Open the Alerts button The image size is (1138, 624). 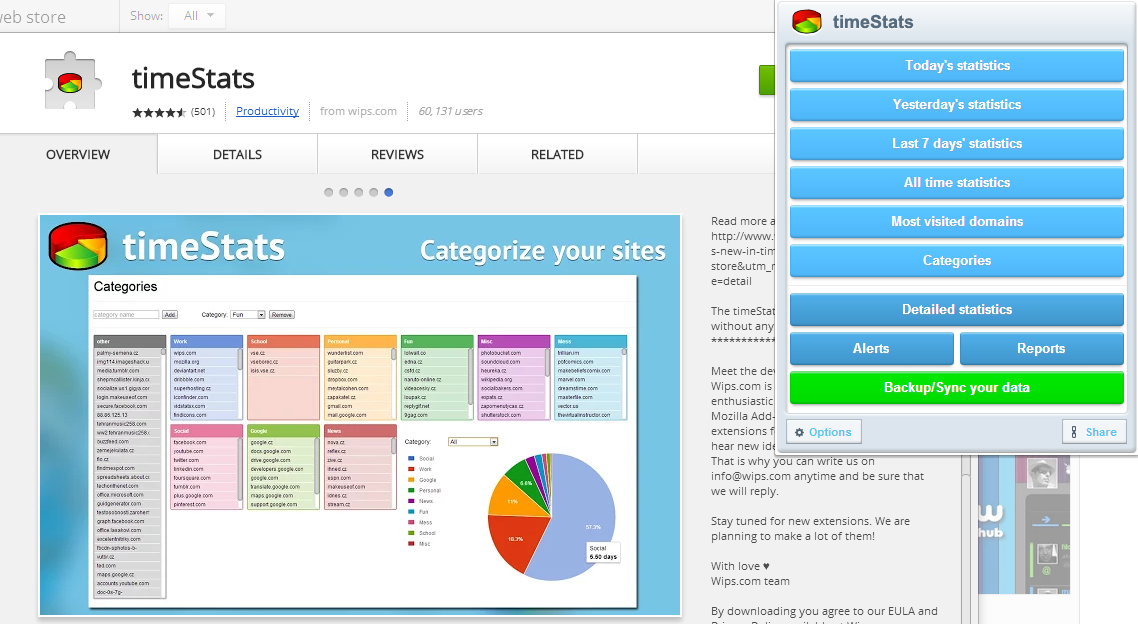871,348
